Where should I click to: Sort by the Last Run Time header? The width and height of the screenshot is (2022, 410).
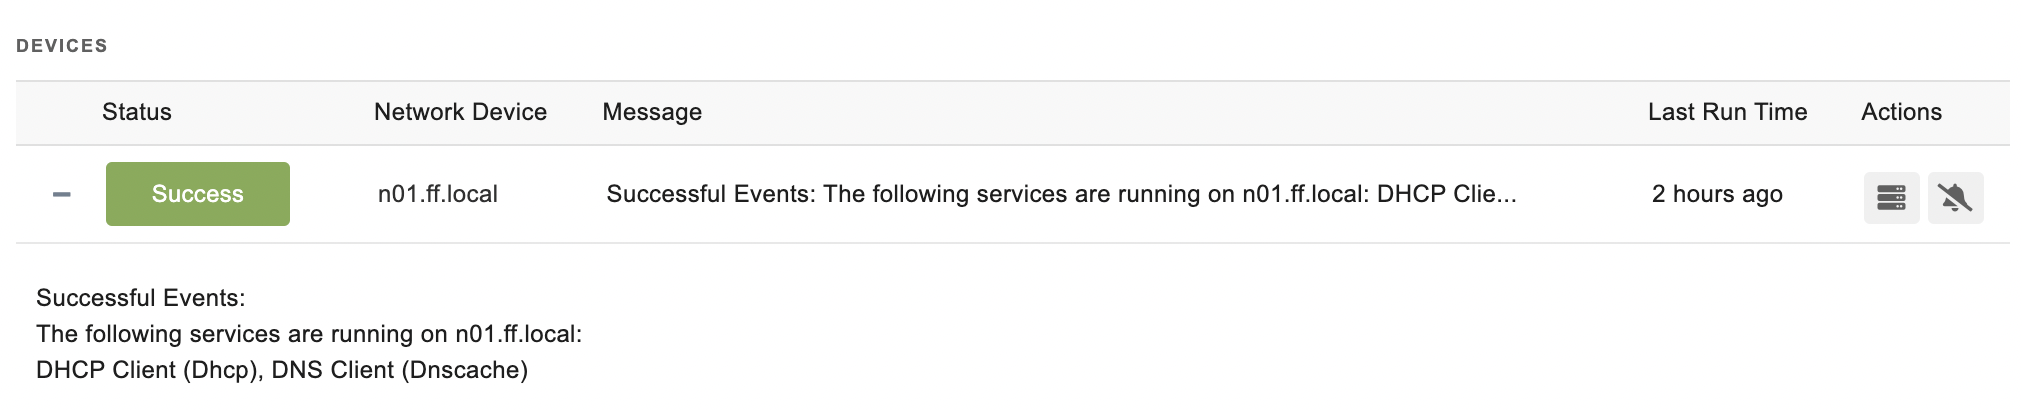[1727, 112]
